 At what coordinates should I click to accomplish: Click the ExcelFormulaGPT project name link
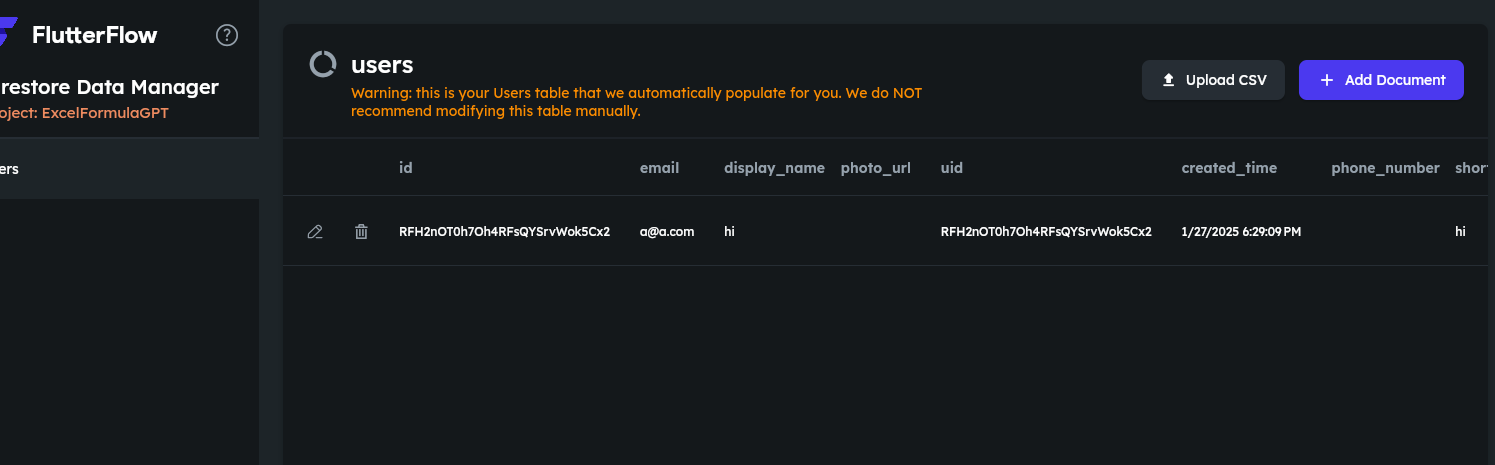click(105, 113)
